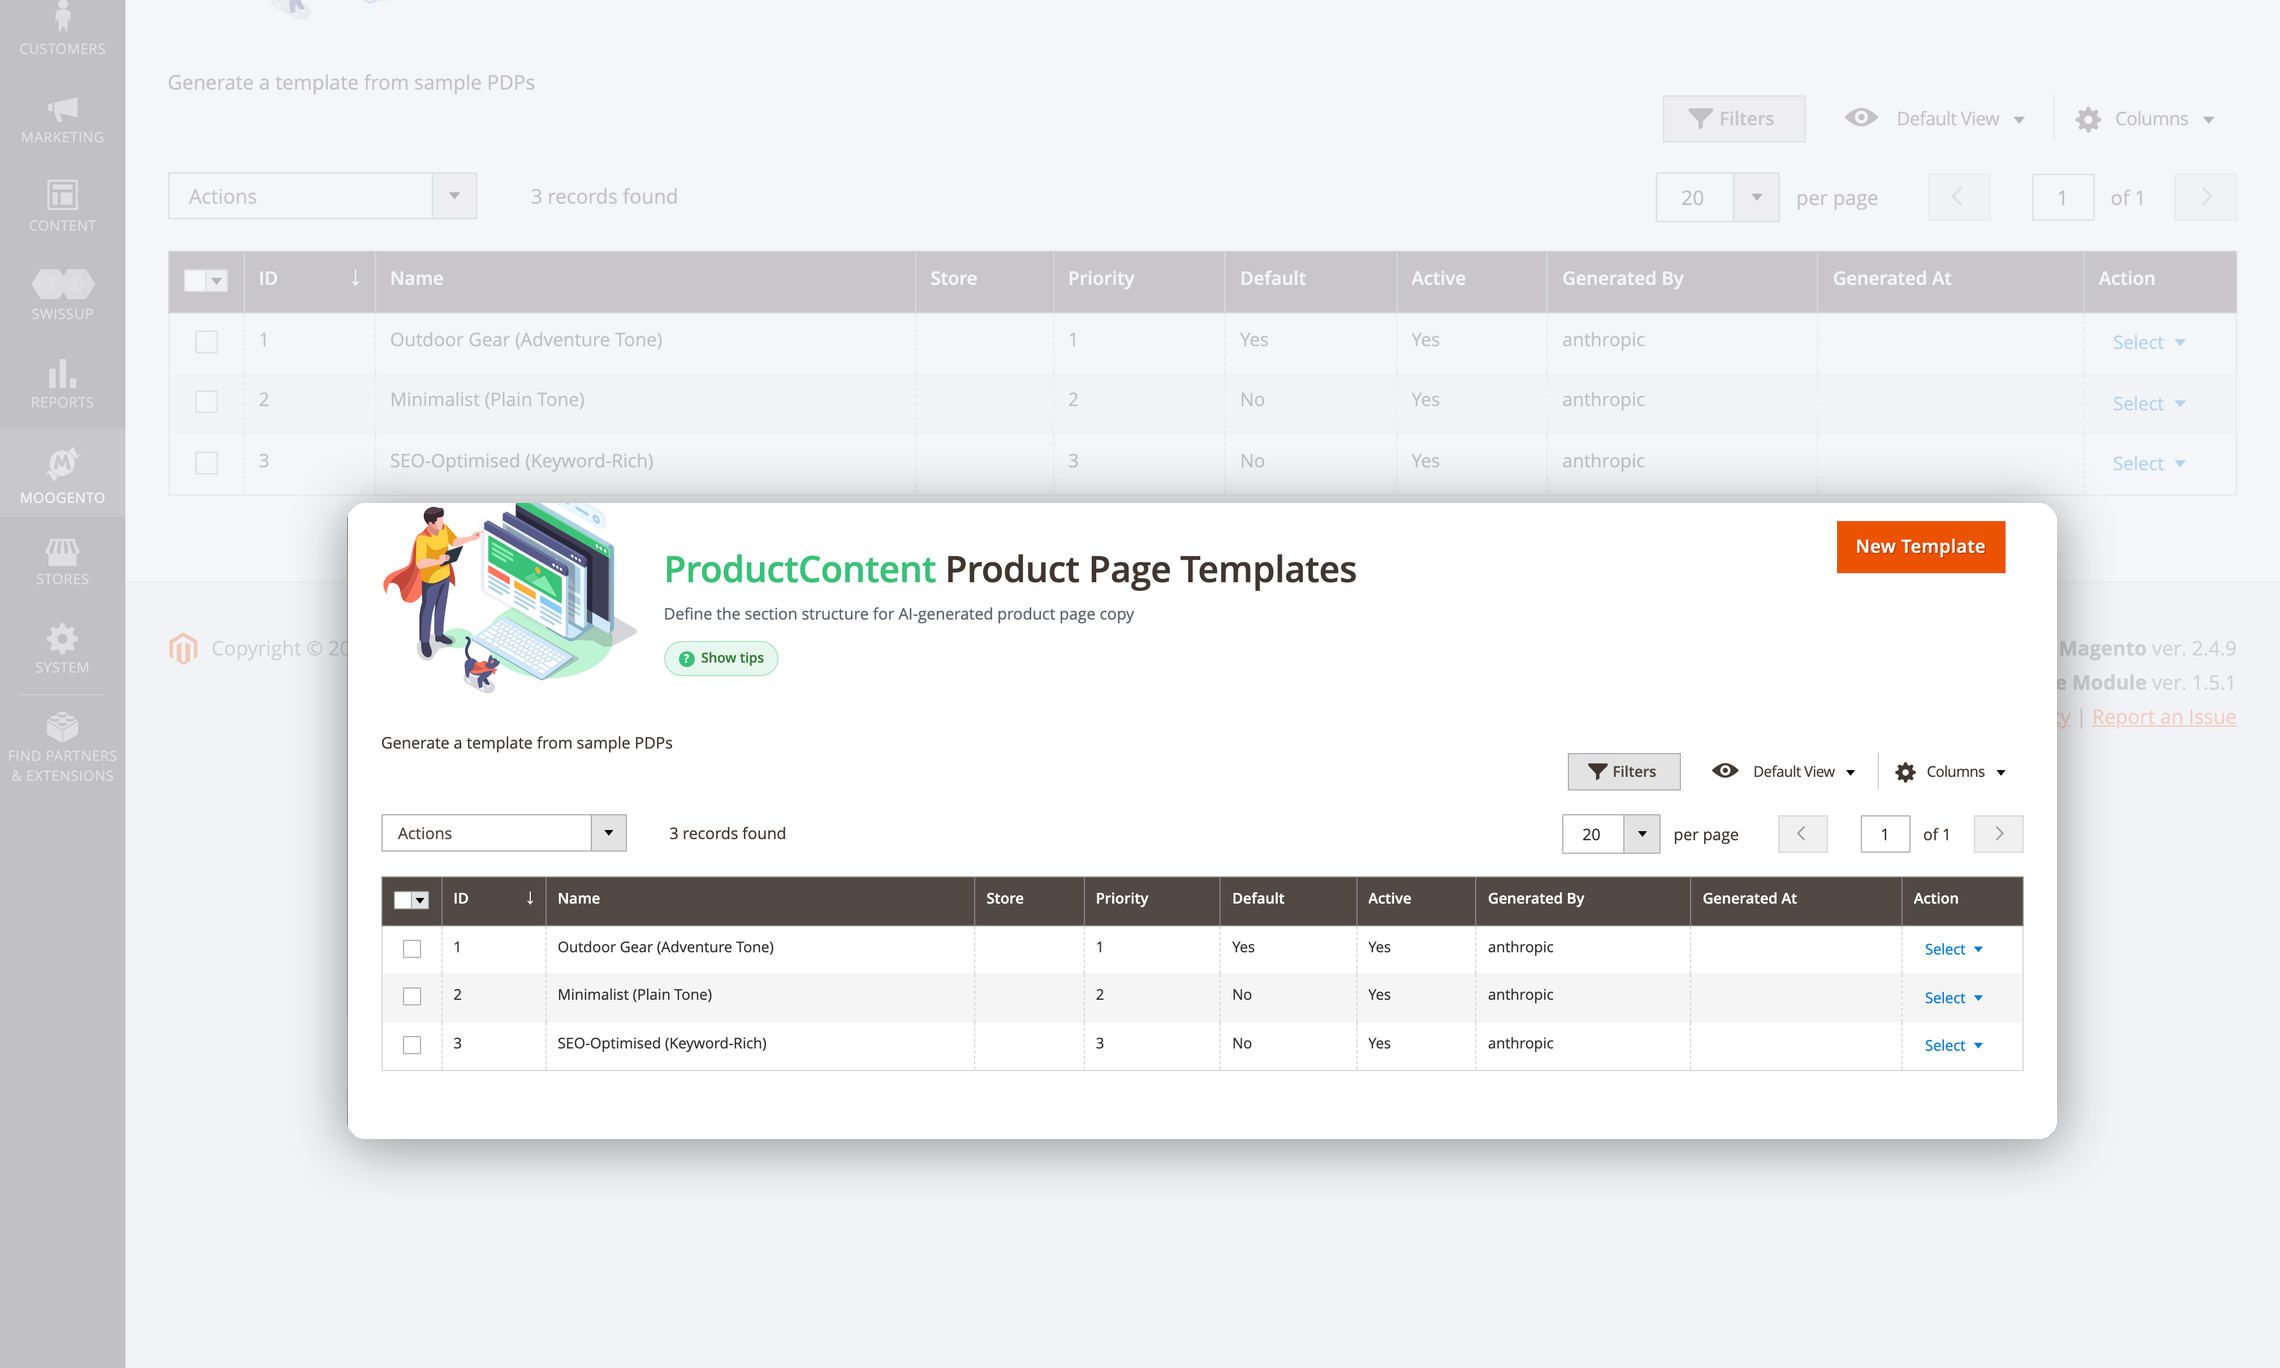2280x1368 pixels.
Task: Click the page number field in front panel
Action: pyautogui.click(x=1885, y=834)
